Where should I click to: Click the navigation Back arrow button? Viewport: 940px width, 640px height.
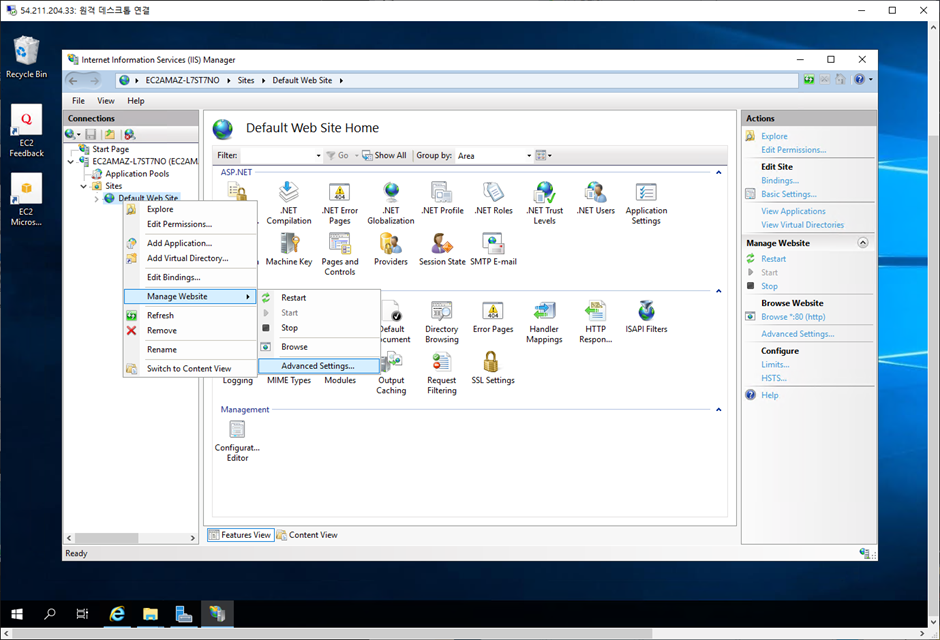pyautogui.click(x=73, y=80)
